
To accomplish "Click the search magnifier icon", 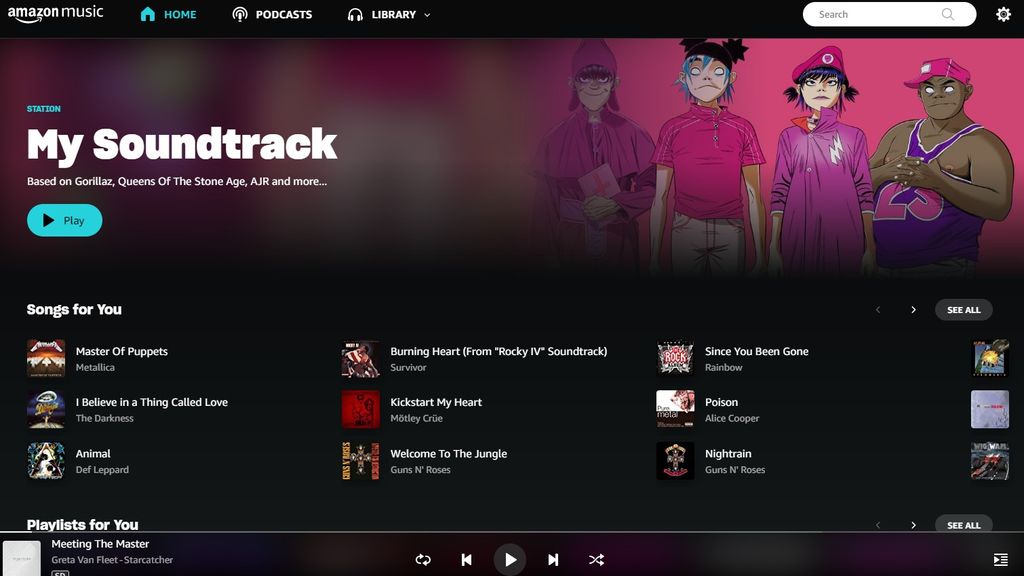I will click(x=947, y=14).
